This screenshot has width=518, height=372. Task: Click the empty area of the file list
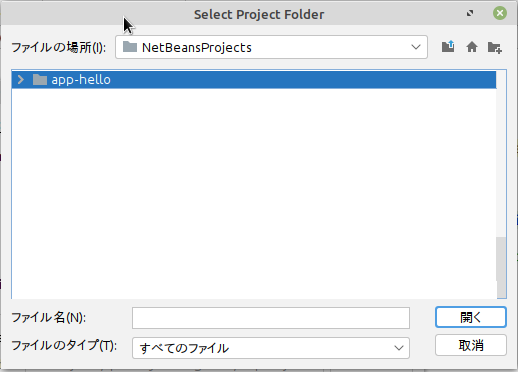click(x=253, y=193)
